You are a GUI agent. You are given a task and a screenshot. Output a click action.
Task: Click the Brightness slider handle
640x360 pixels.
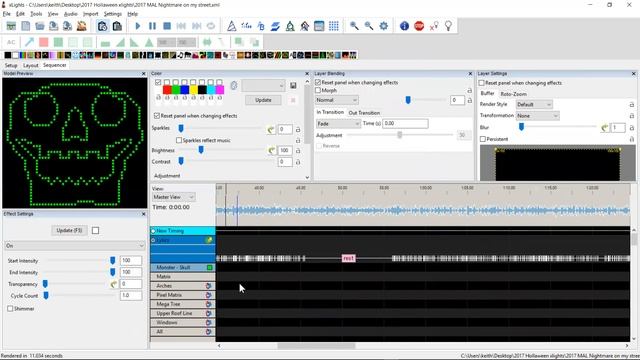201,150
